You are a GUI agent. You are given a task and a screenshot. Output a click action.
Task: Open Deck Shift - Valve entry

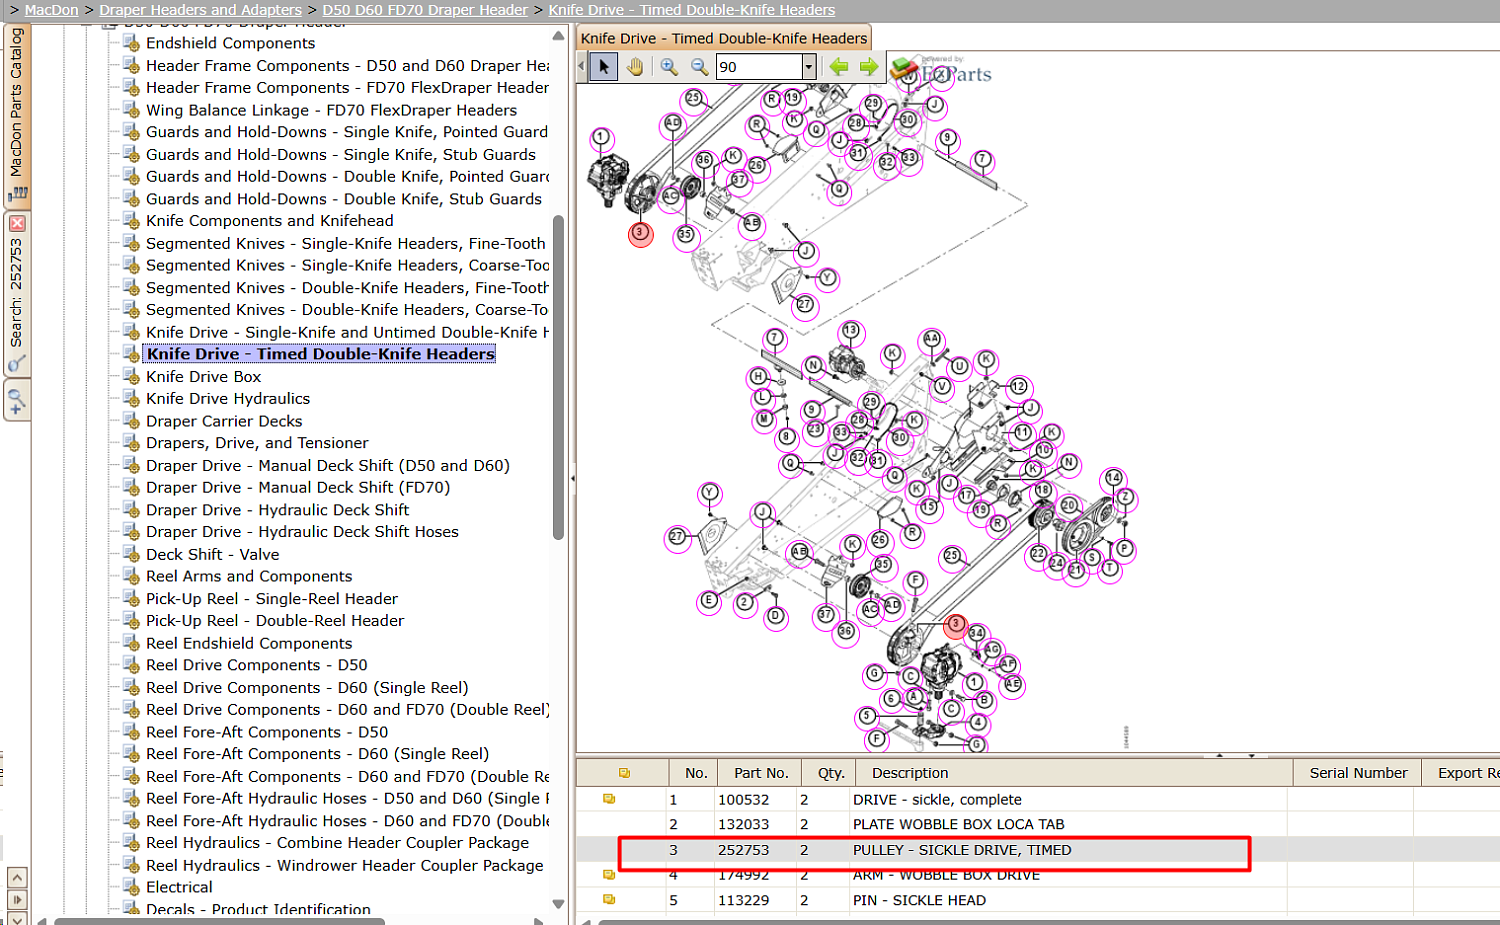pyautogui.click(x=212, y=555)
